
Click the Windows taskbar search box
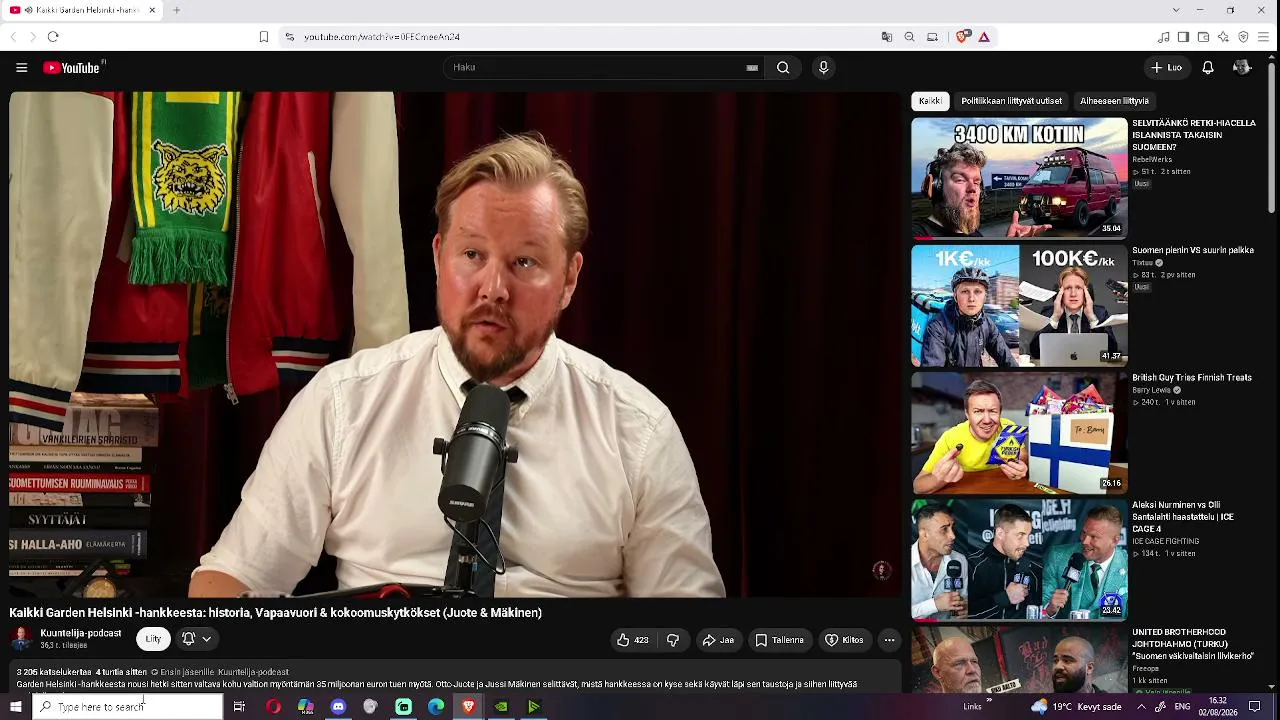(127, 707)
